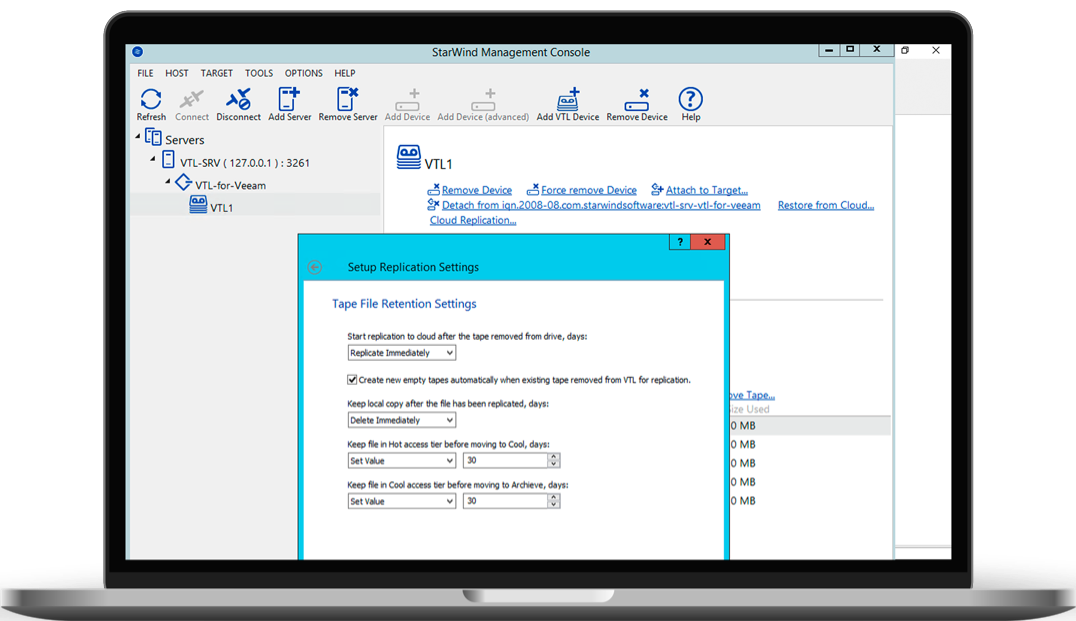Select VTL1 in the server tree
This screenshot has height=621, width=1076.
pos(222,207)
